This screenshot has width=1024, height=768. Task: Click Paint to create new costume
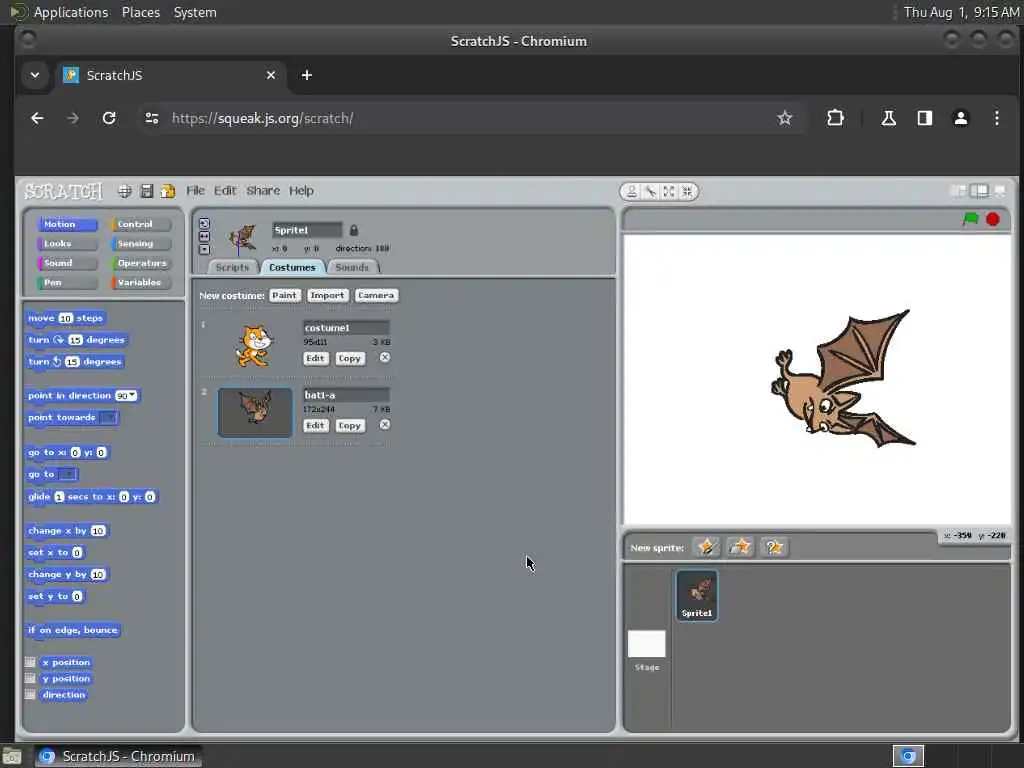click(x=284, y=295)
